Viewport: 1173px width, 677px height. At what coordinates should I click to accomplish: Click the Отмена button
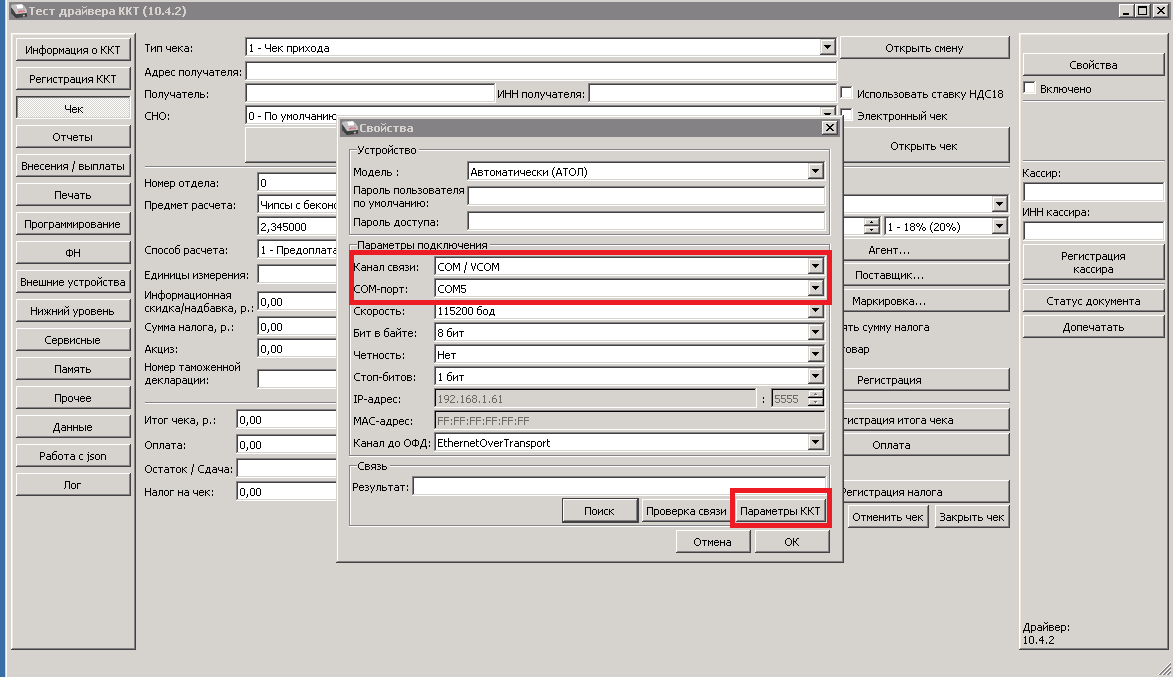click(x=712, y=542)
